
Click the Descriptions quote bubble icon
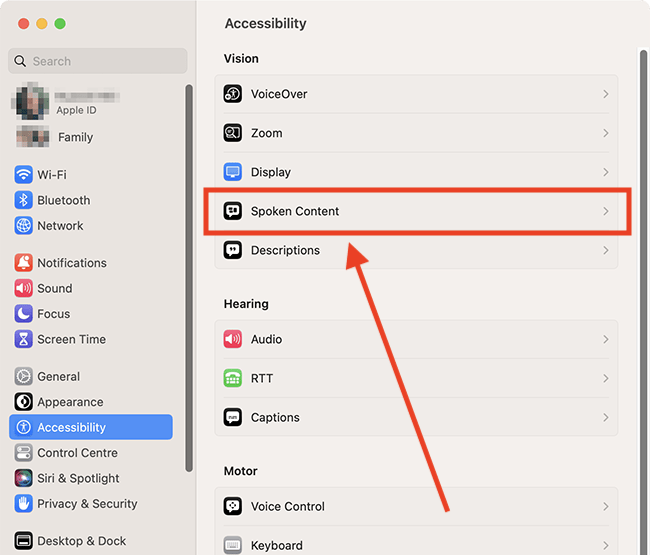tap(233, 250)
